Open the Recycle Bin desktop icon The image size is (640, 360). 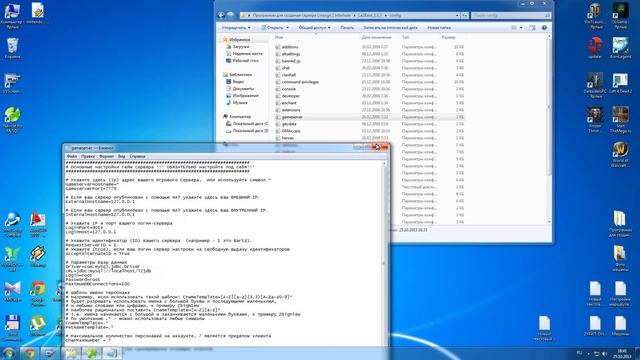point(13,47)
